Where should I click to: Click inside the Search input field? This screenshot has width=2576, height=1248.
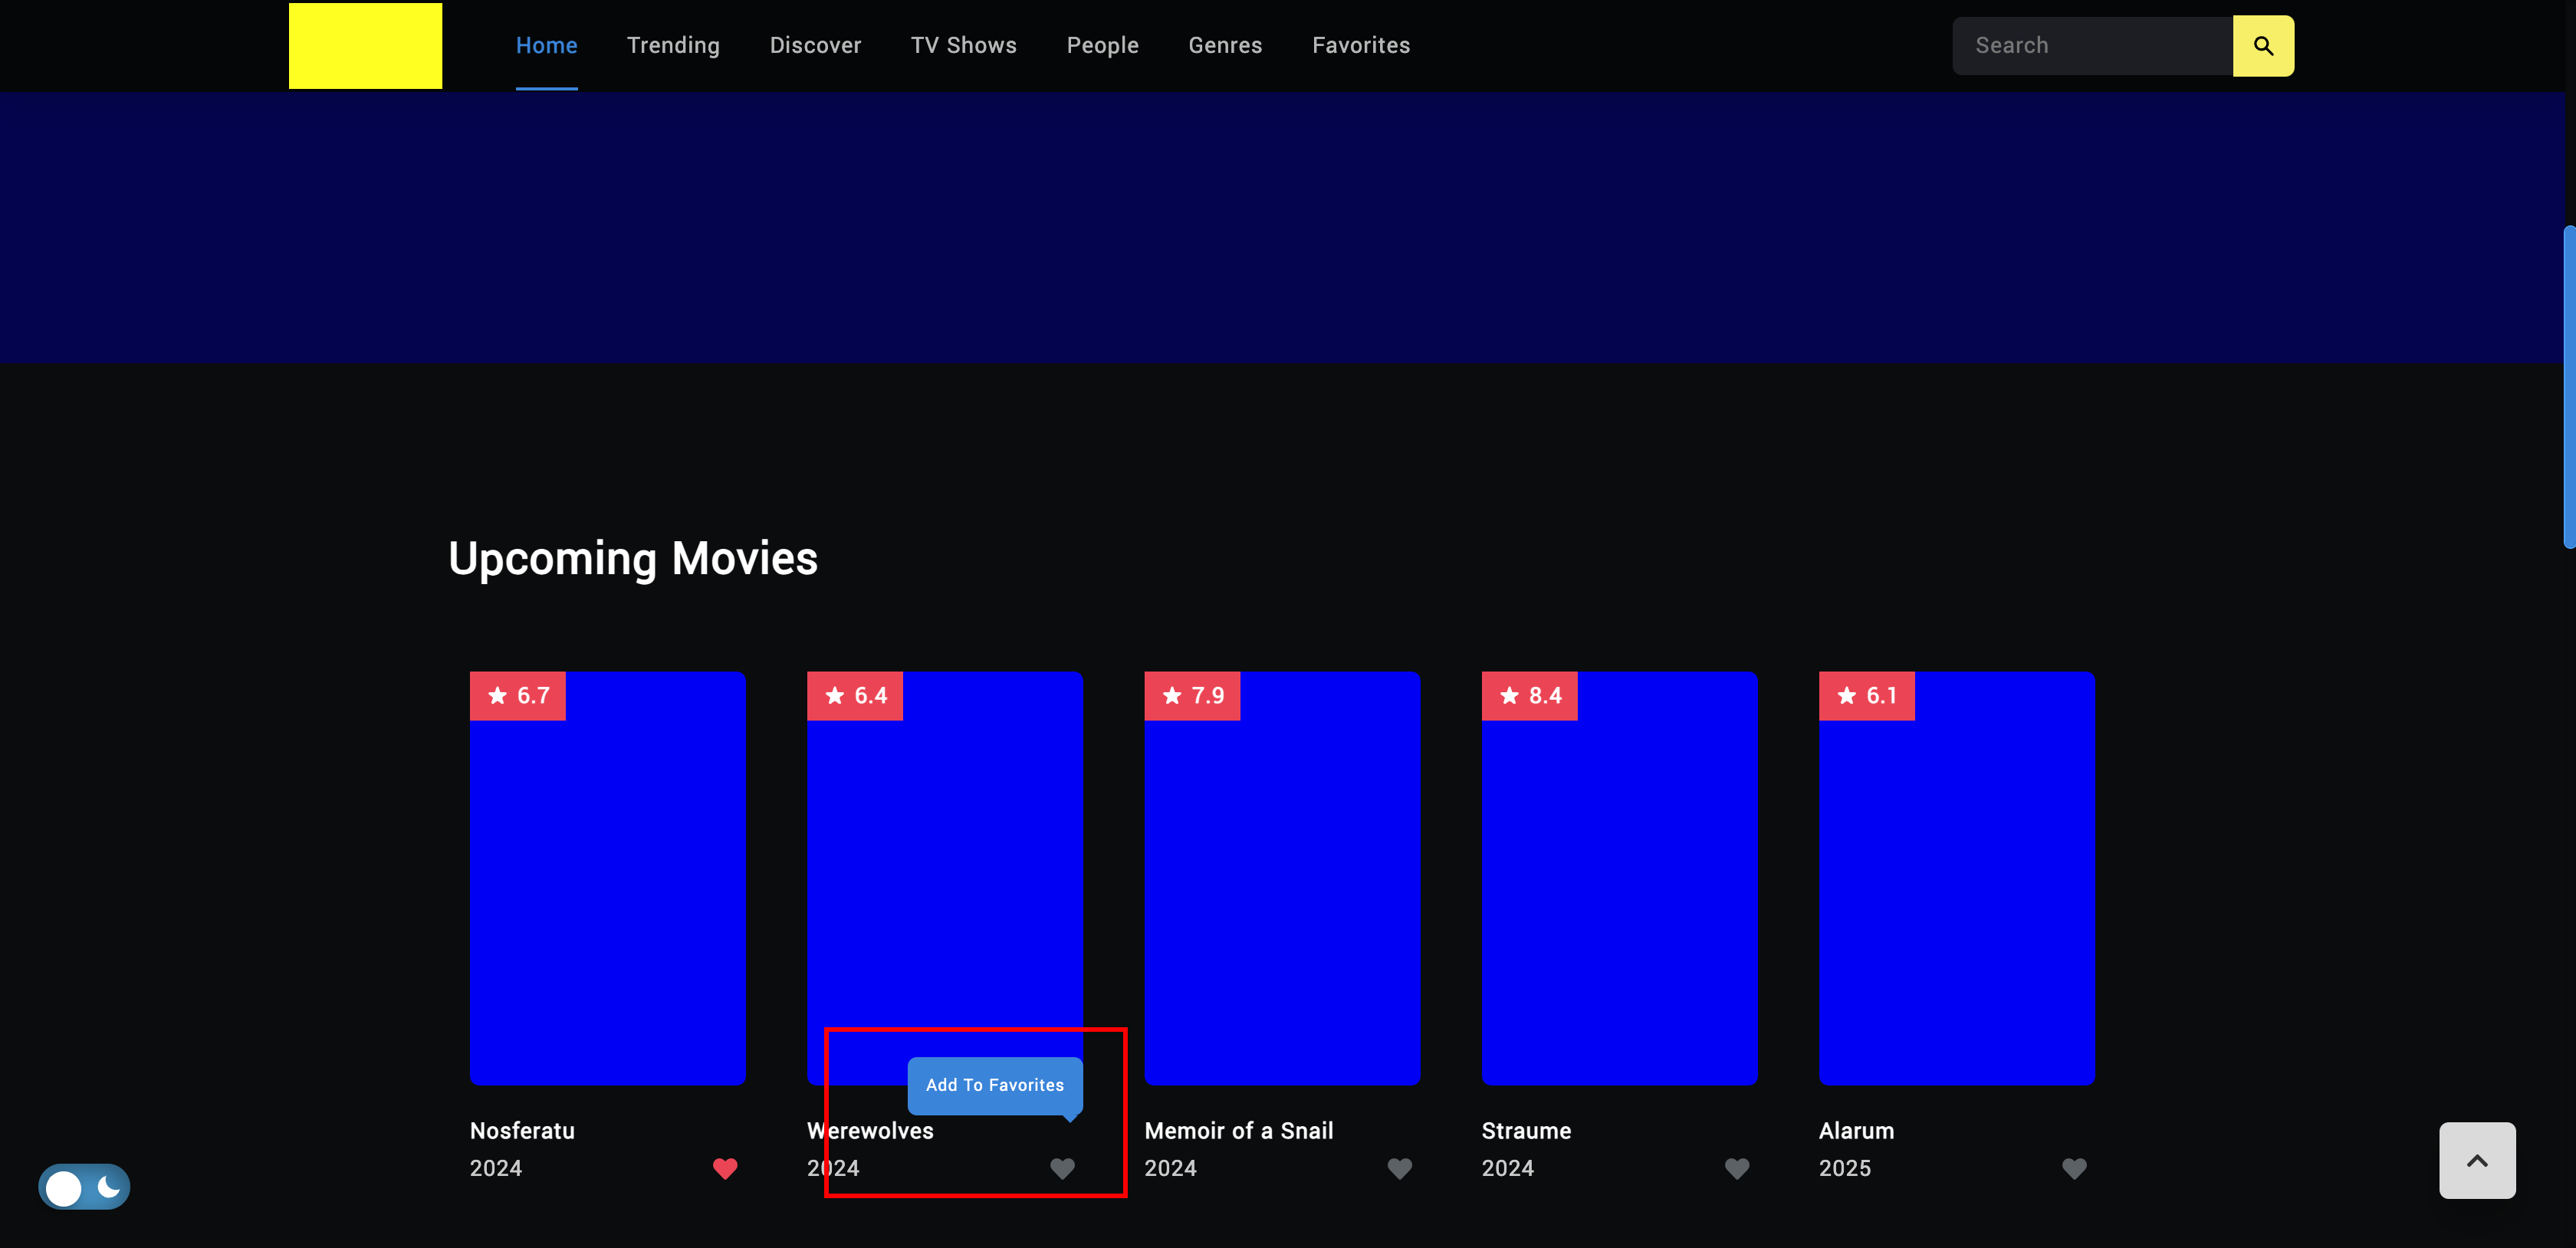click(x=2092, y=46)
